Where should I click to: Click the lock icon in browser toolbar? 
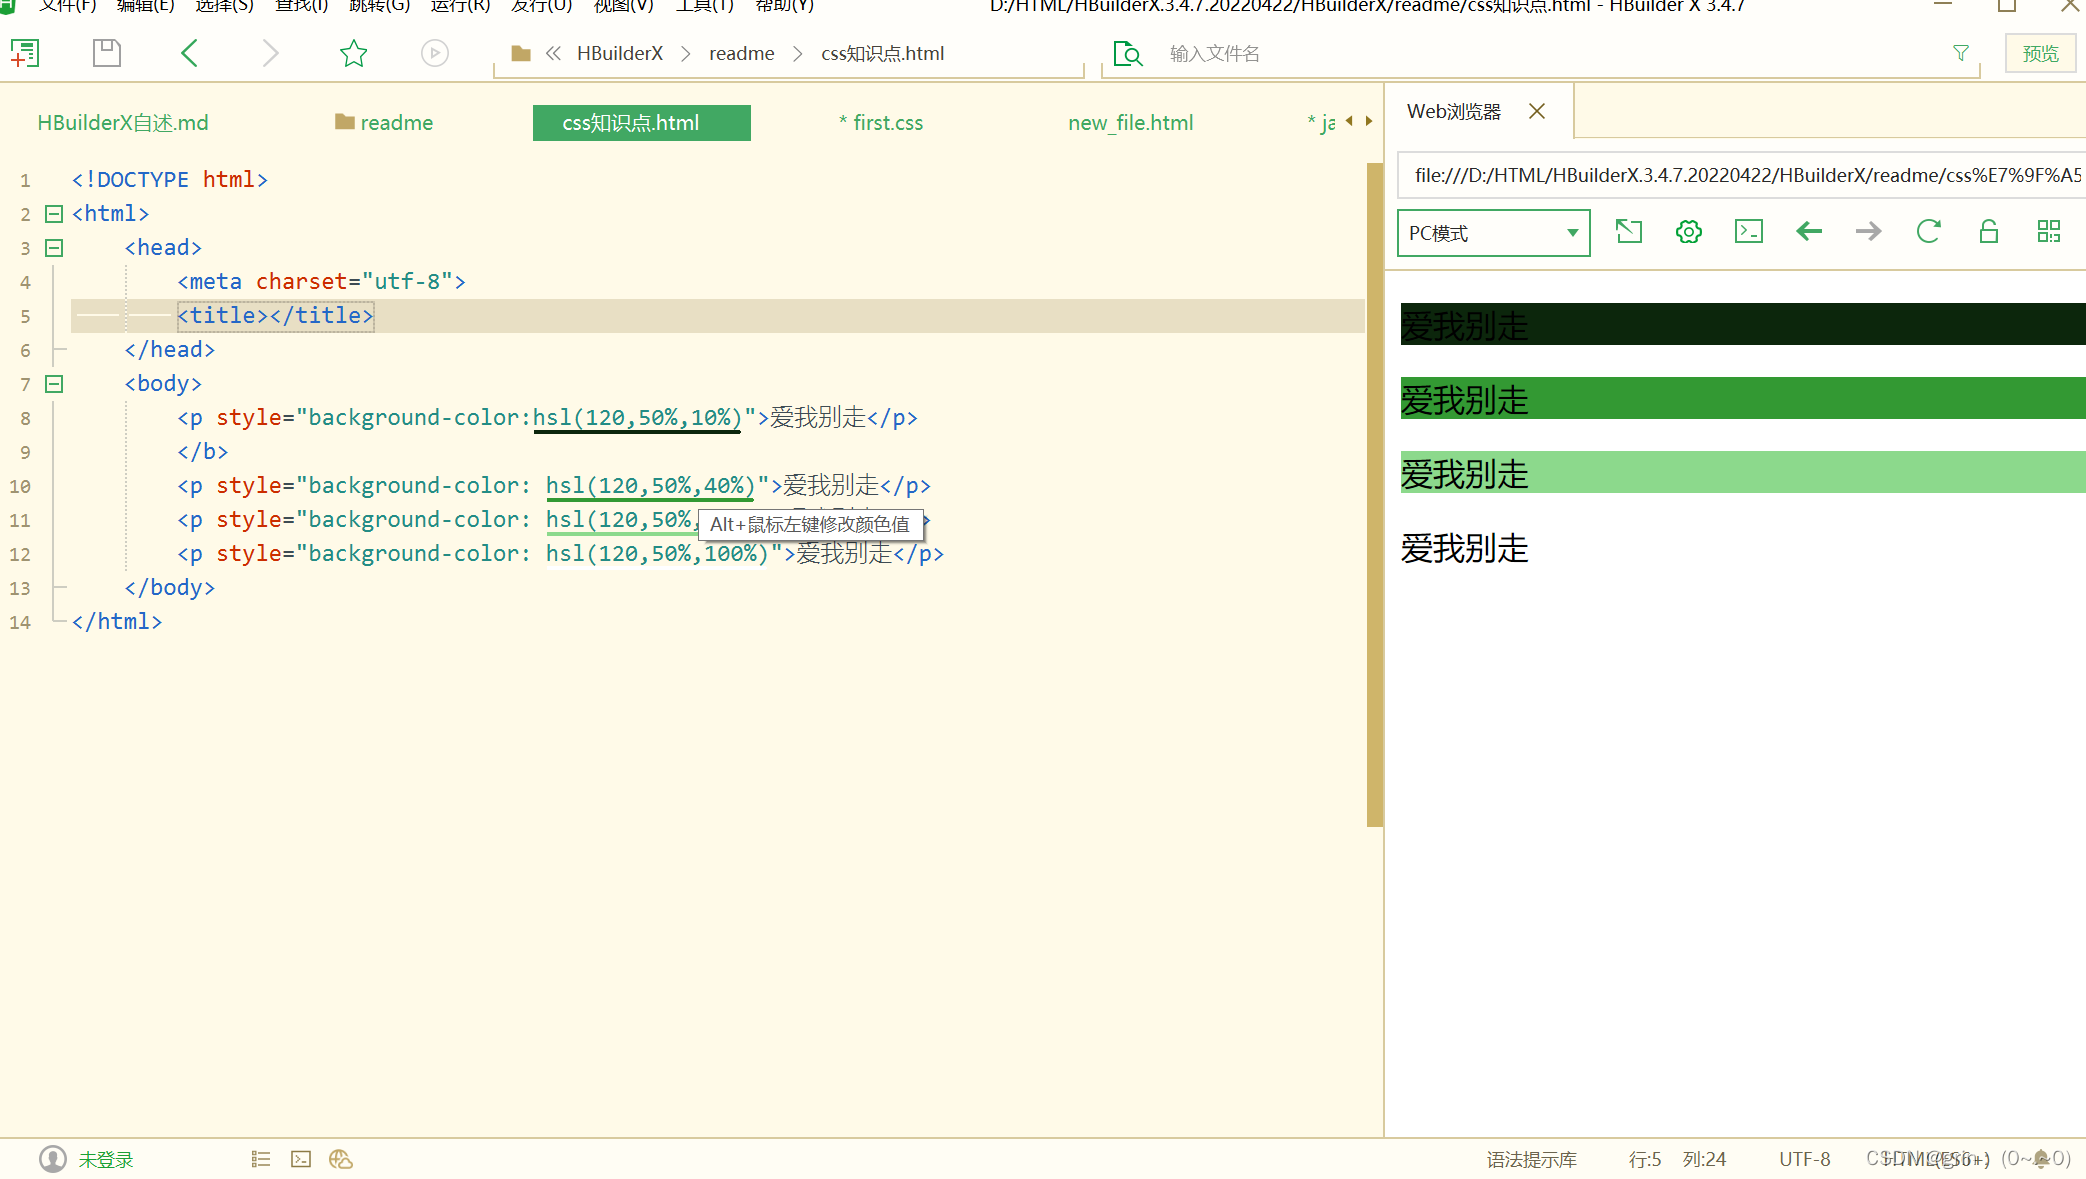(x=1988, y=231)
